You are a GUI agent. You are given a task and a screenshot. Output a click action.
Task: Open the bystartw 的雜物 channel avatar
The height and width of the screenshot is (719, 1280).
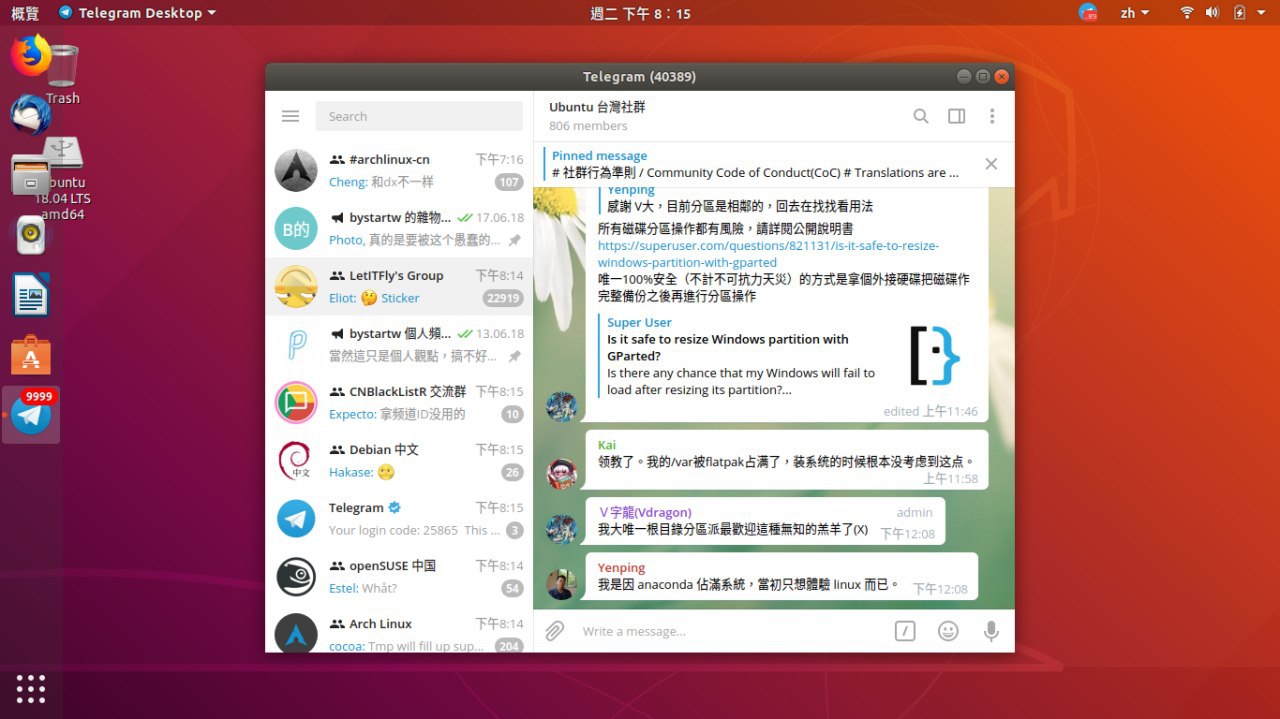tap(296, 229)
